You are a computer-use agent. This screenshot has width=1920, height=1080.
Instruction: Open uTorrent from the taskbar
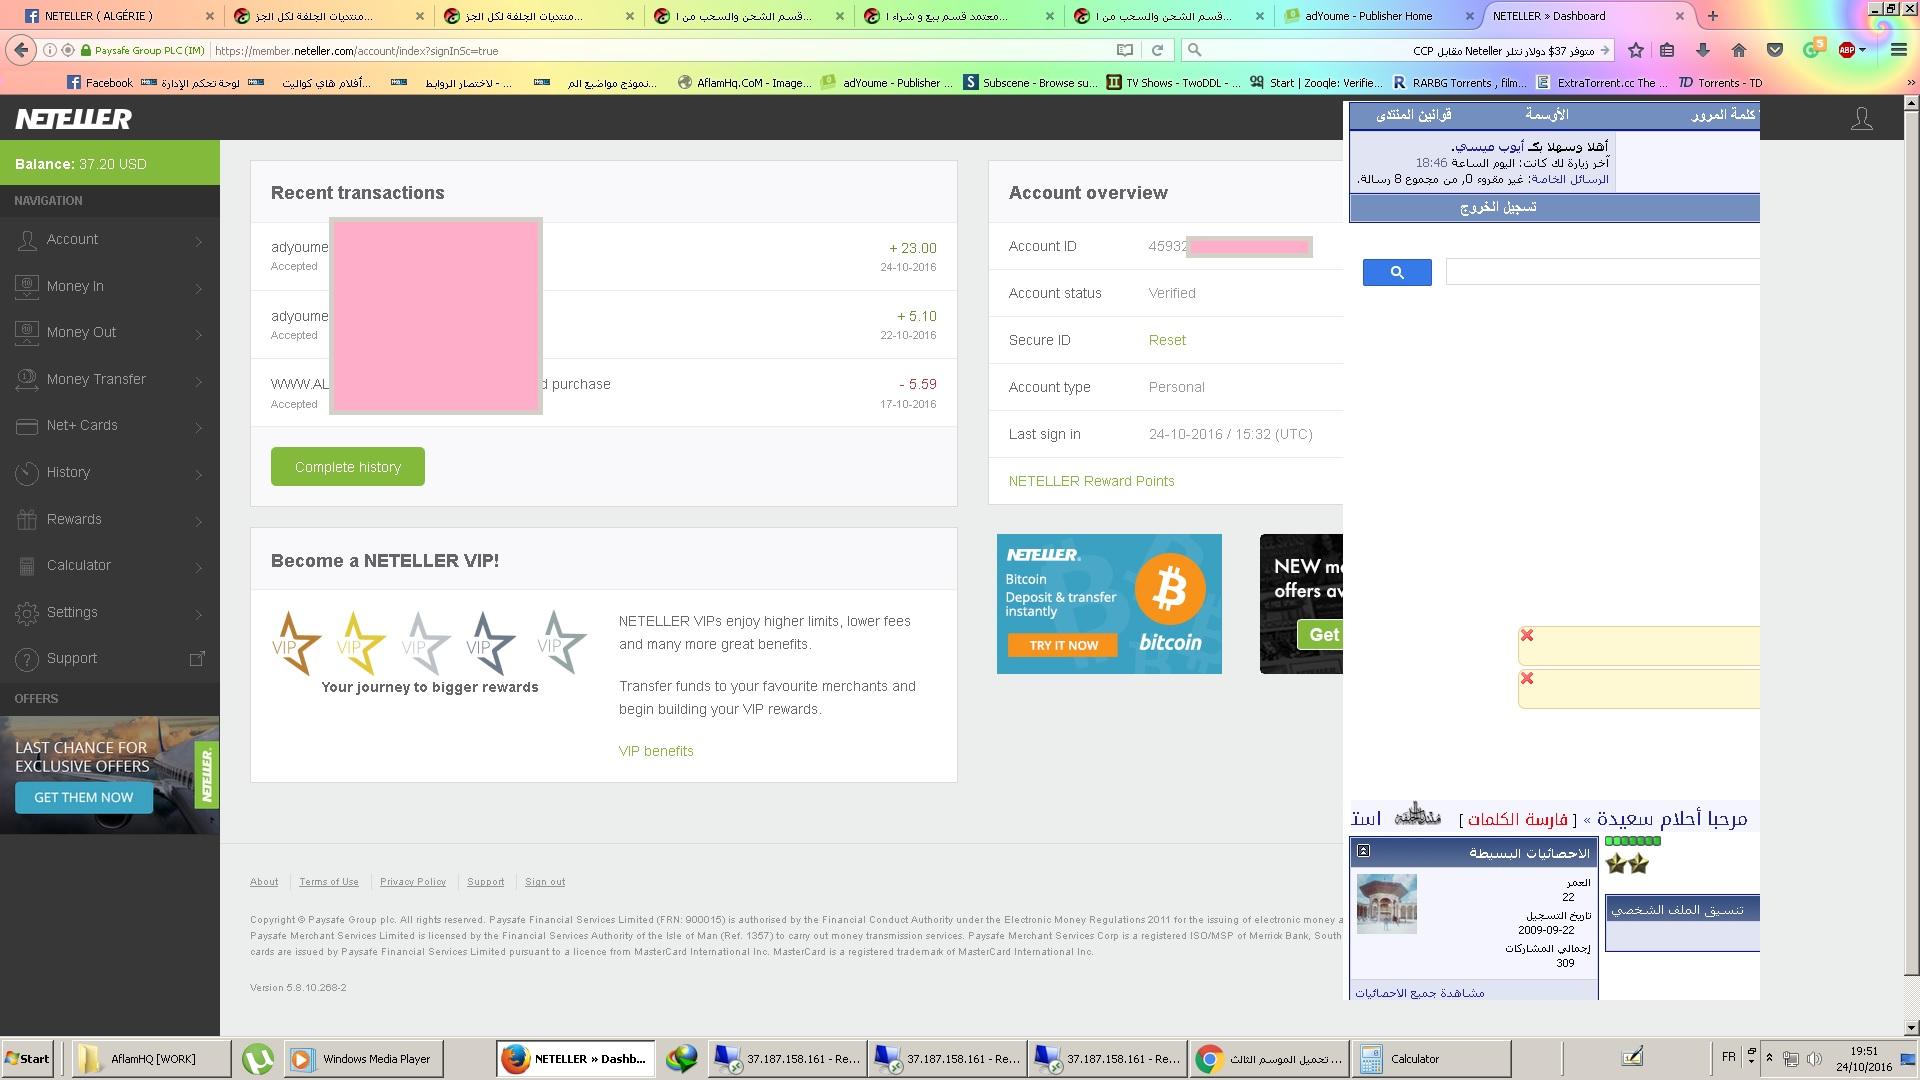coord(258,1059)
